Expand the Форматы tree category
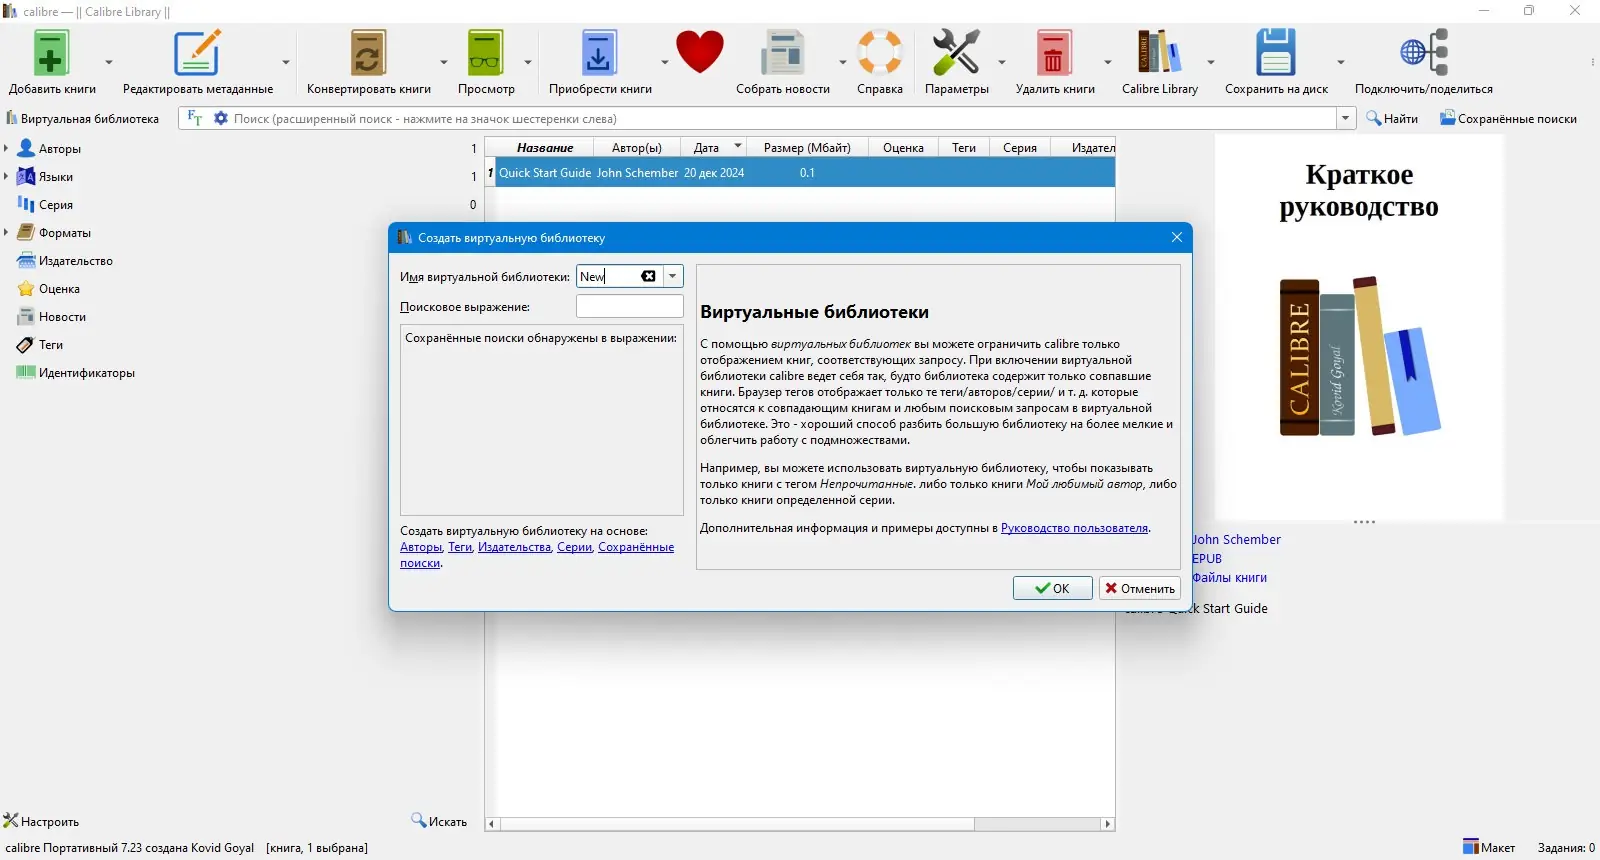The image size is (1600, 860). 6,232
